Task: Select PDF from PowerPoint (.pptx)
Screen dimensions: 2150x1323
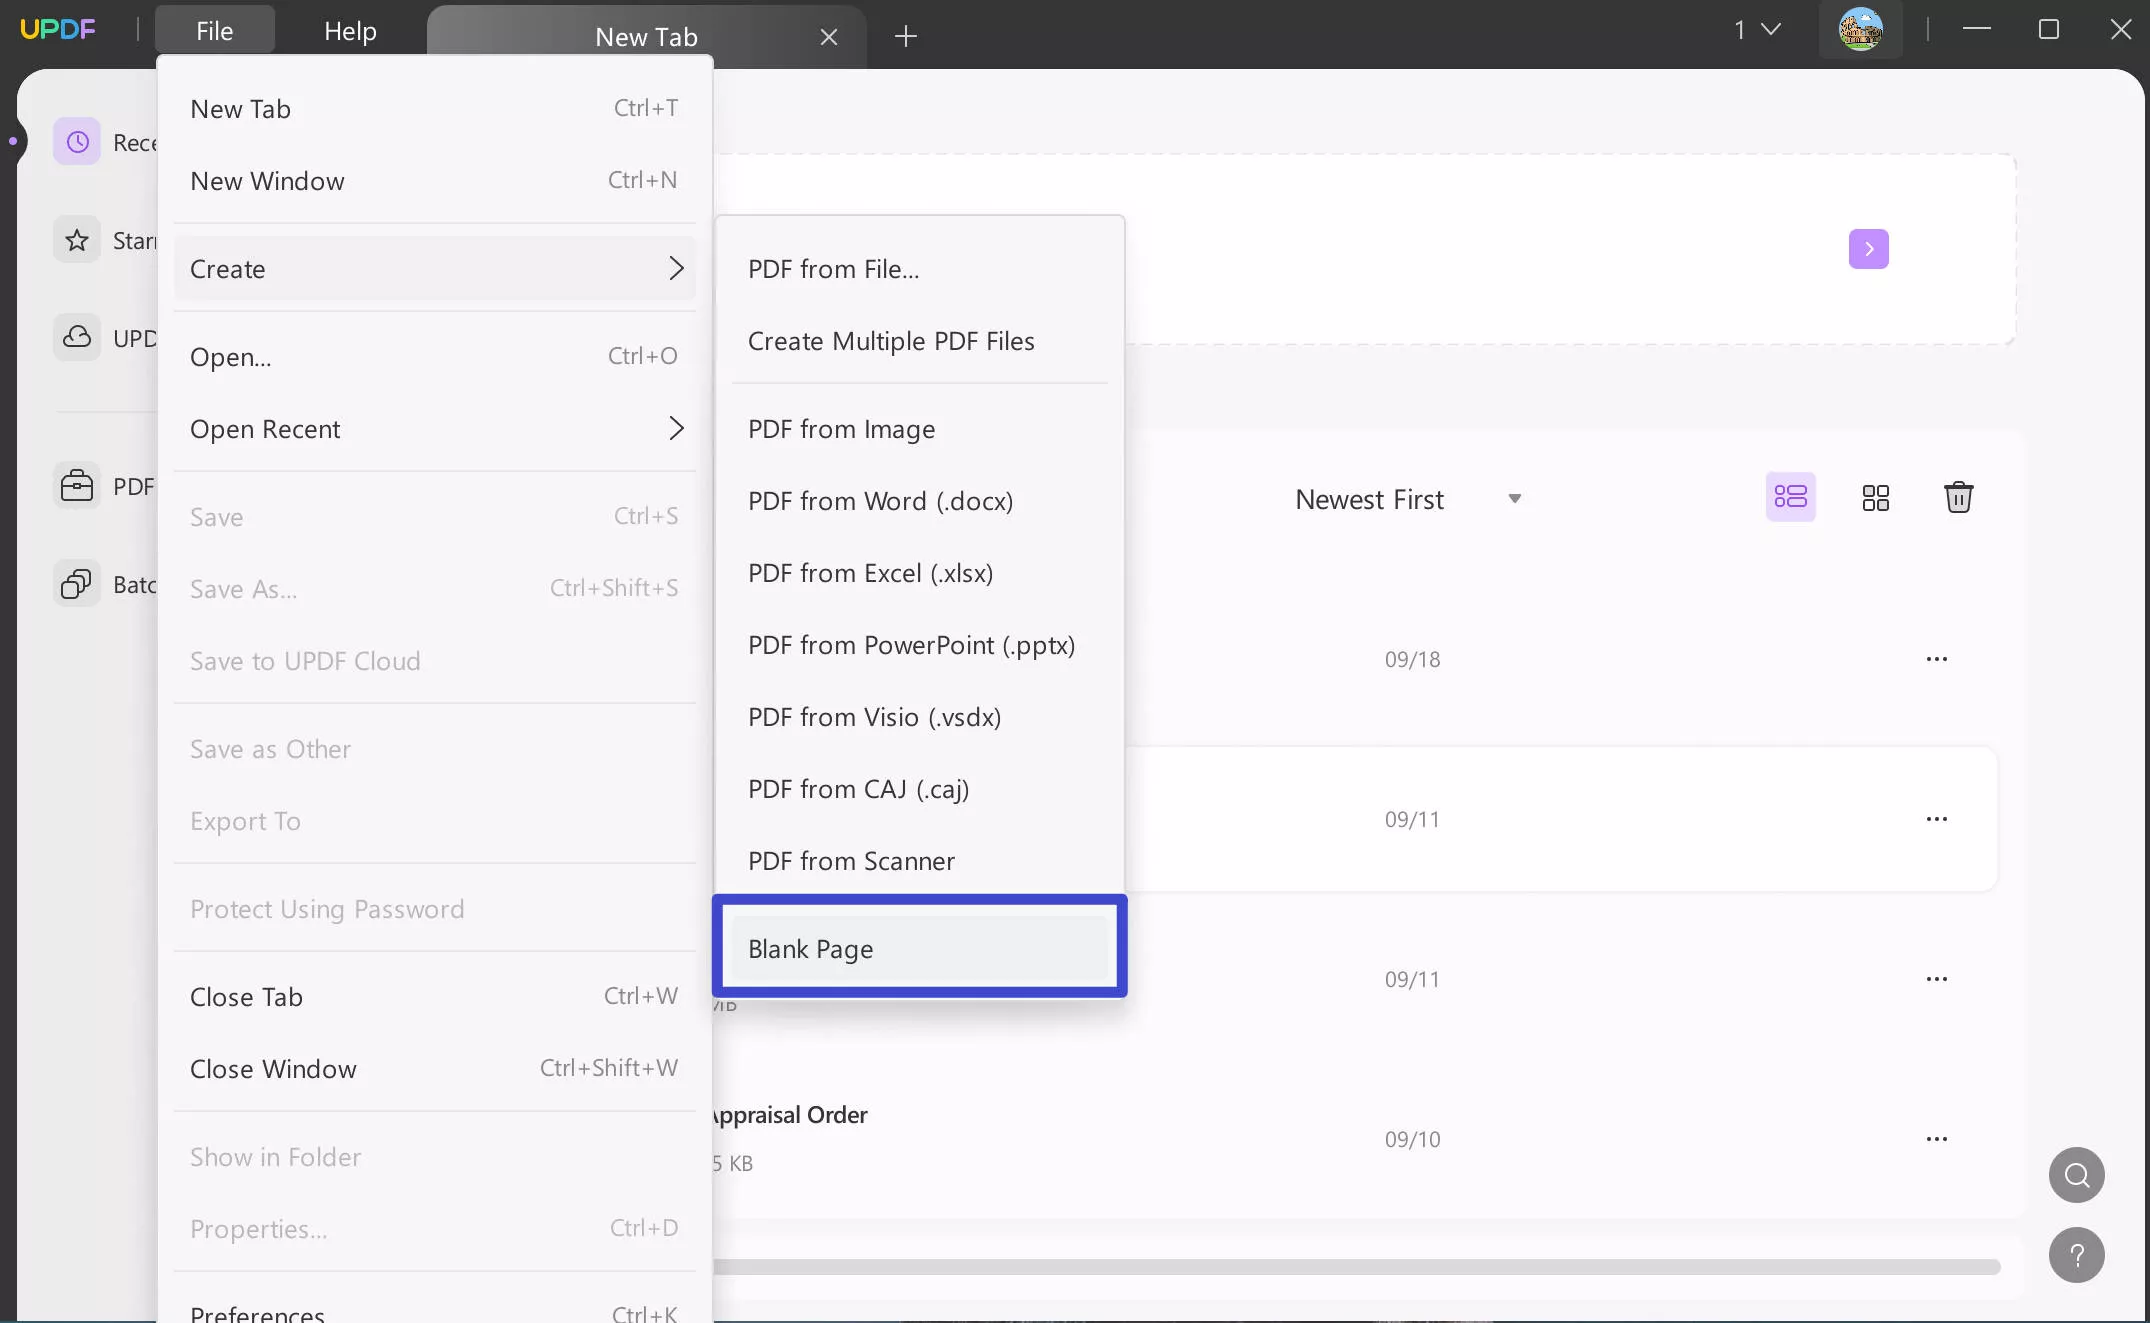Action: click(919, 645)
